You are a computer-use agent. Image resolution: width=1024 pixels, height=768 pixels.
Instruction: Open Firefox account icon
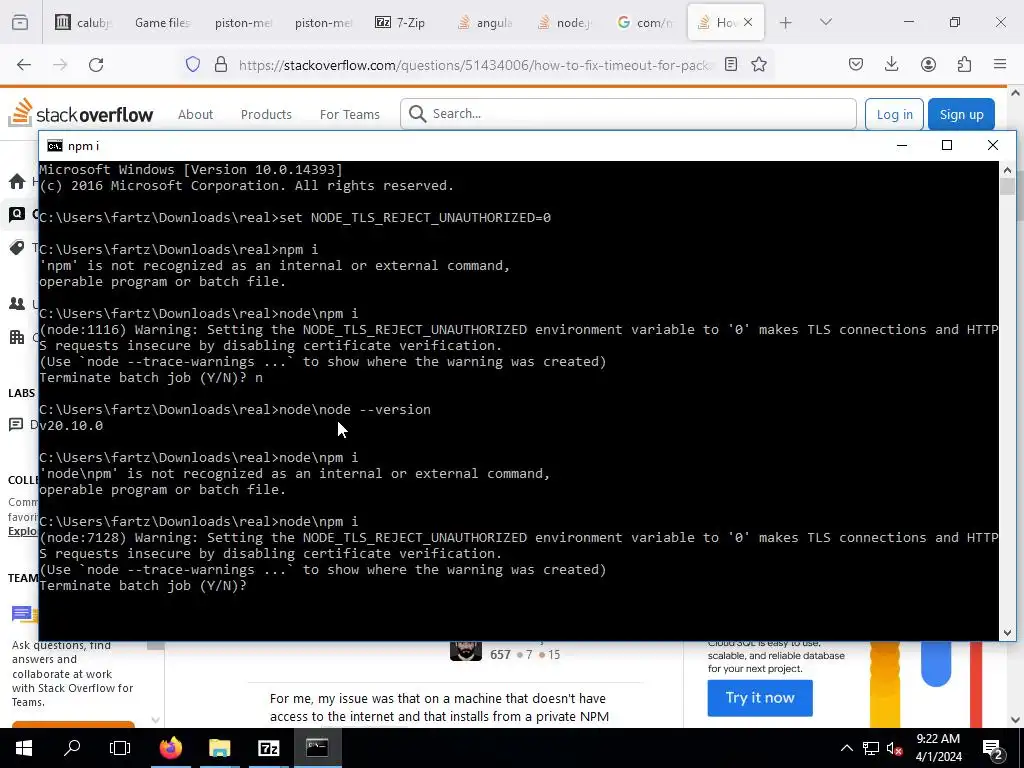click(928, 64)
